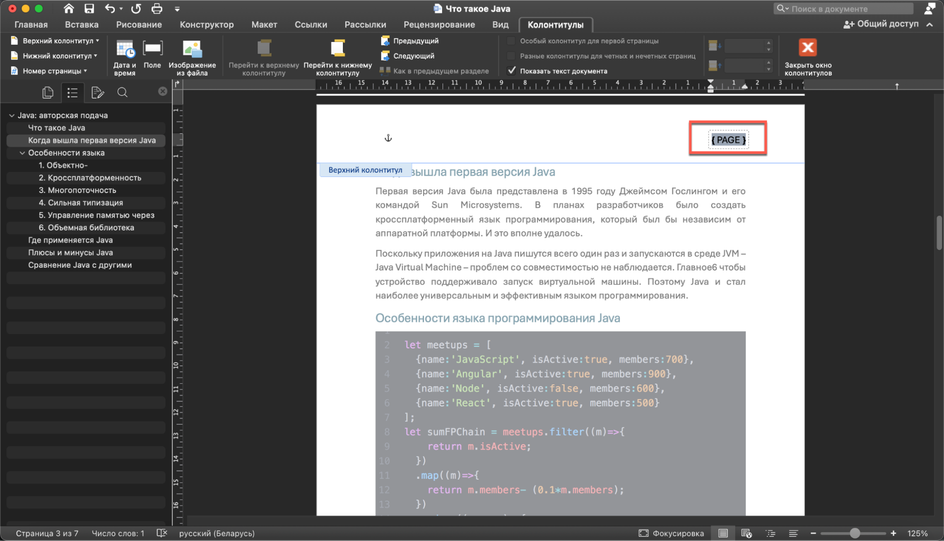This screenshot has width=944, height=541.
Task: Open the Номер страницы dropdown
Action: [49, 71]
